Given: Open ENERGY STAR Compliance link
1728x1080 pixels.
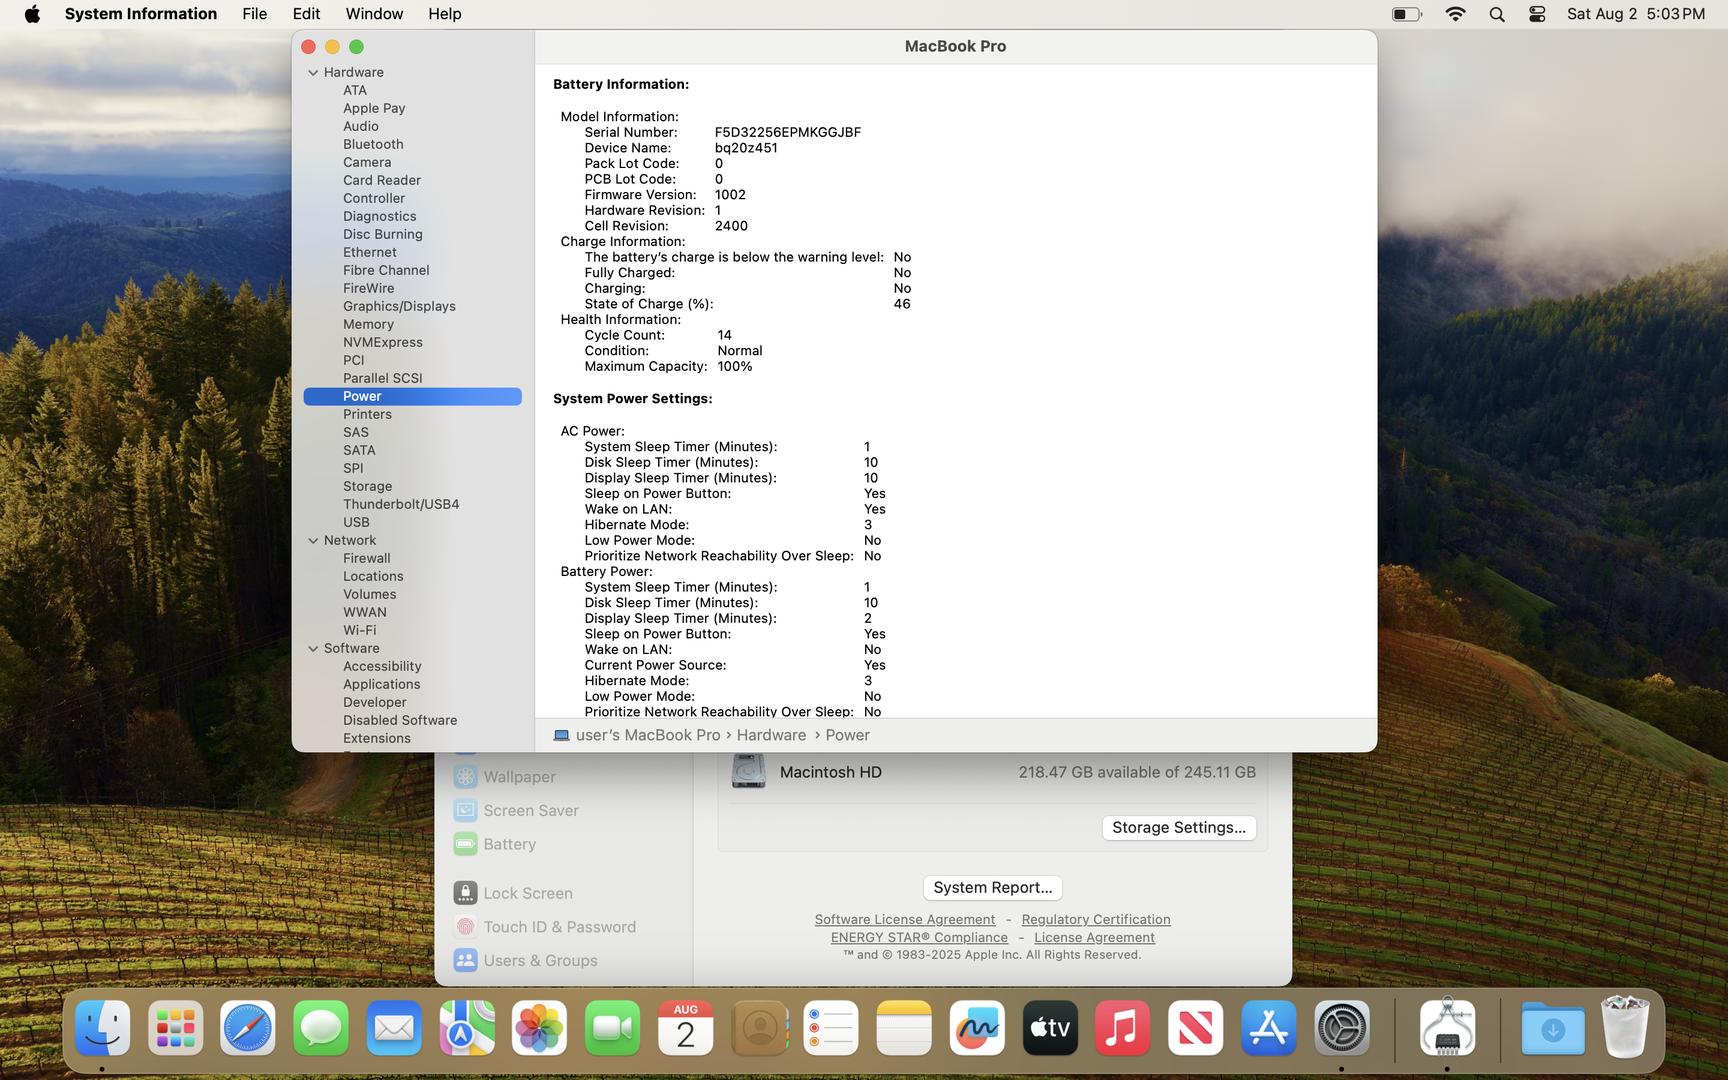Looking at the screenshot, I should (x=919, y=937).
